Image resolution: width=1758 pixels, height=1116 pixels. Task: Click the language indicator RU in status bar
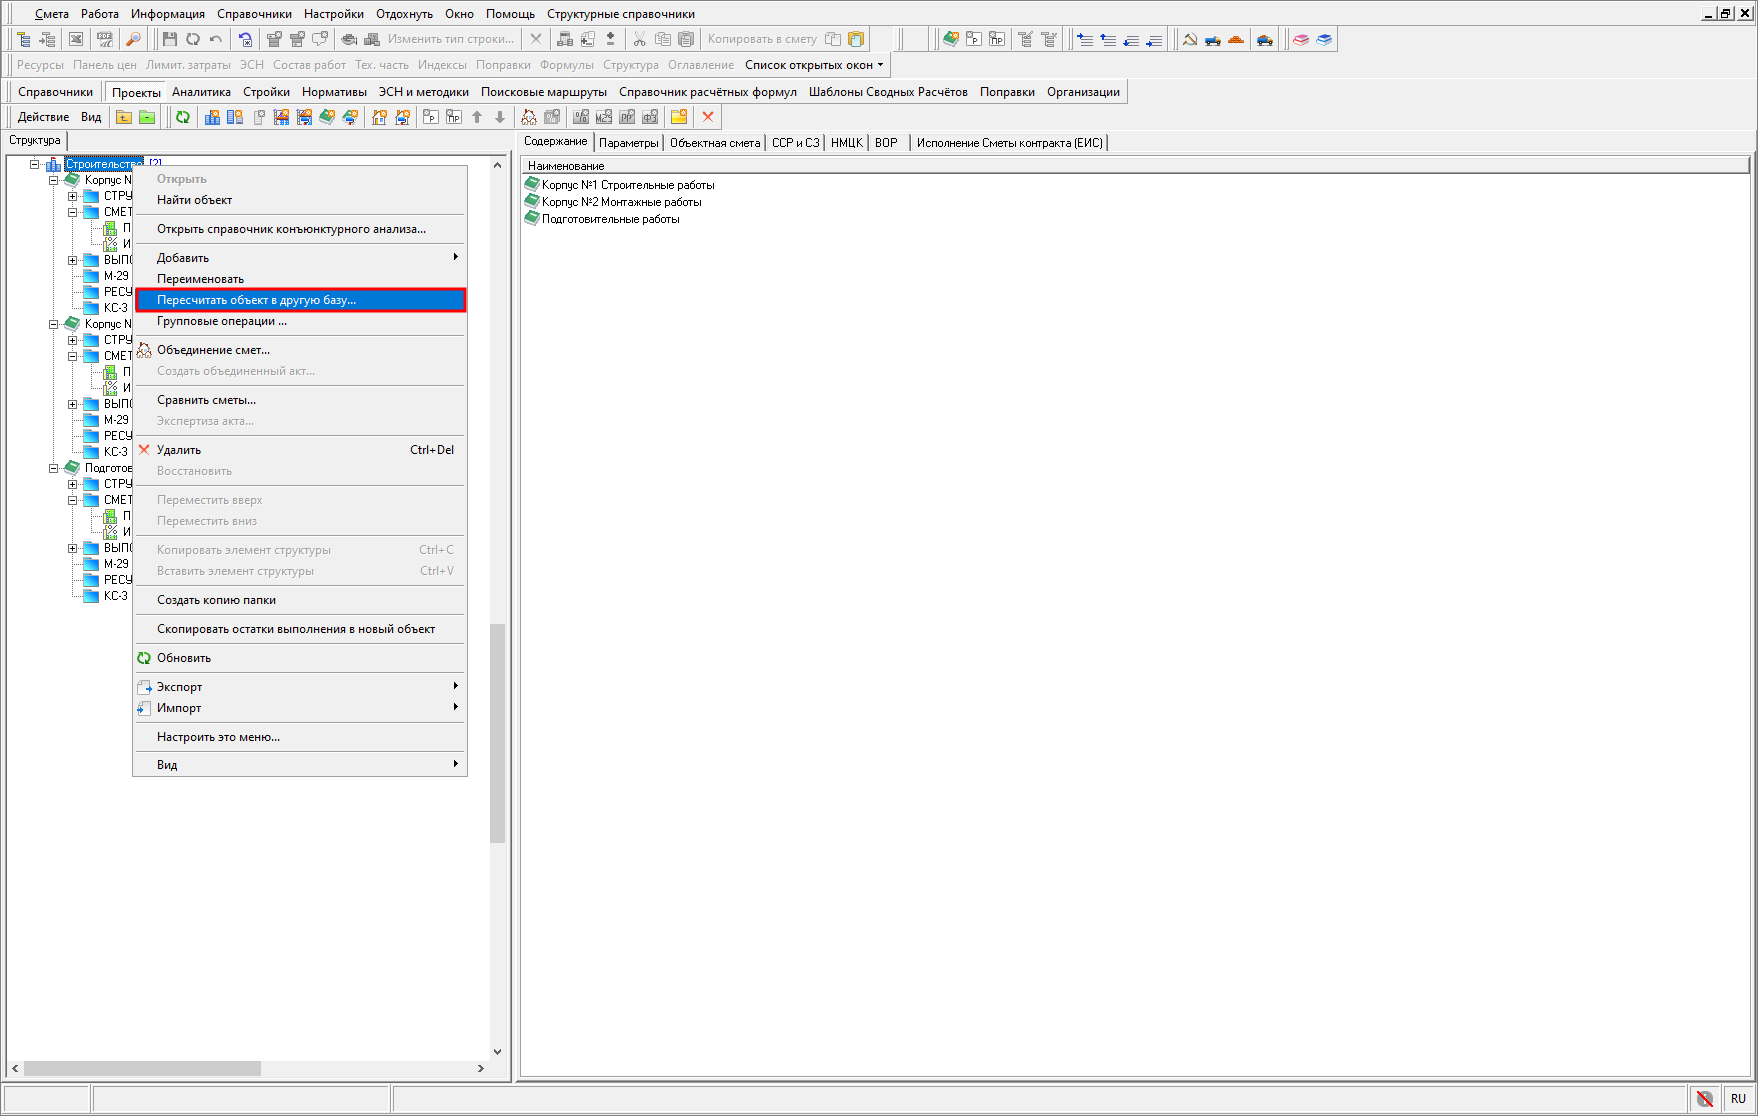[x=1738, y=1098]
